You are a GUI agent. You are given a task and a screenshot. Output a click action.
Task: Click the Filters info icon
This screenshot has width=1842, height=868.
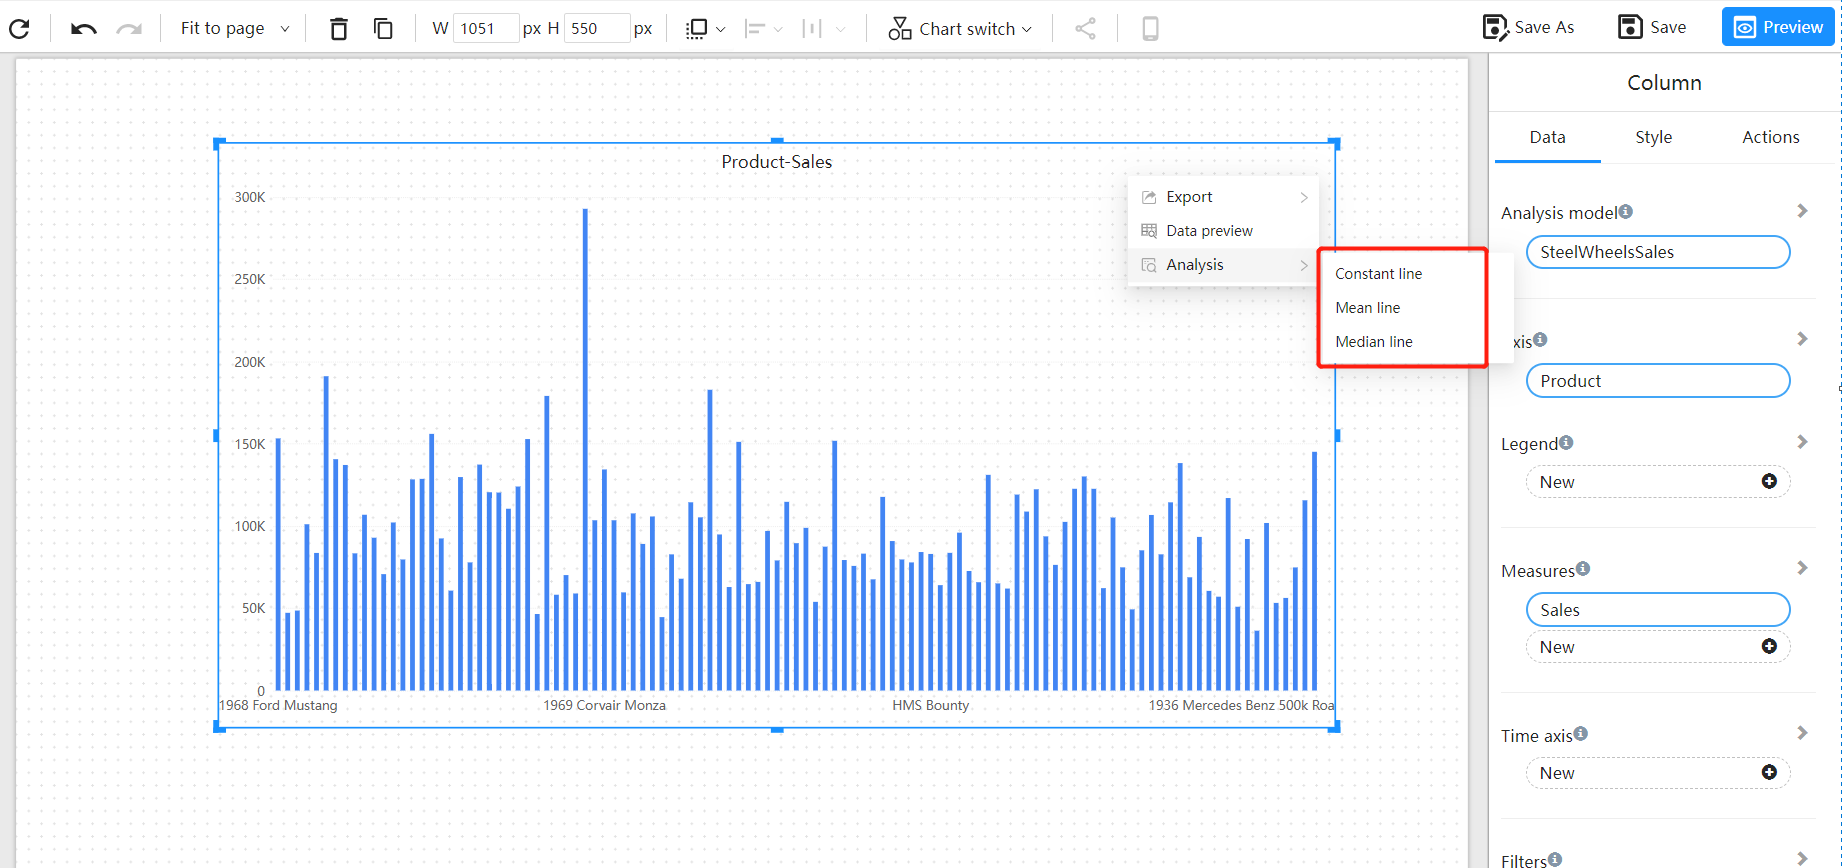tap(1555, 859)
